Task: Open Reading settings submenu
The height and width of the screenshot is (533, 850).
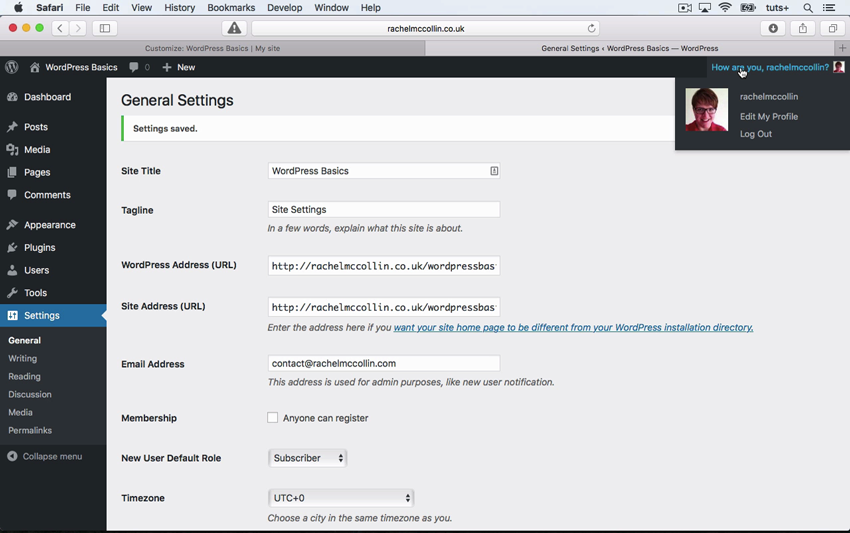Action: pyautogui.click(x=24, y=376)
